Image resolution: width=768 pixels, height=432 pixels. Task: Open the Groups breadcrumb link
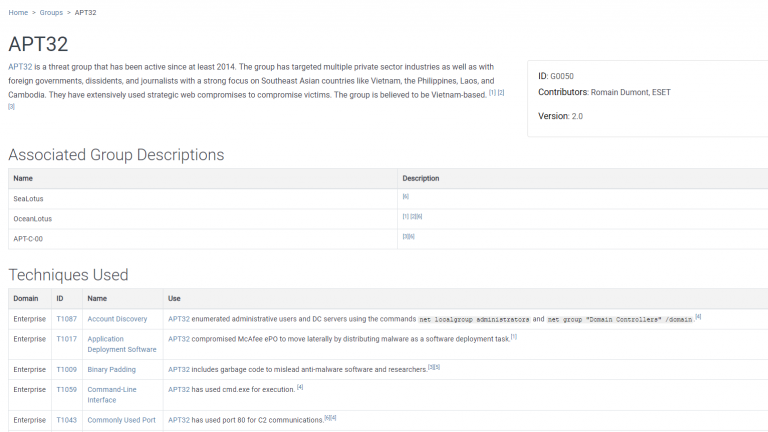click(x=51, y=13)
